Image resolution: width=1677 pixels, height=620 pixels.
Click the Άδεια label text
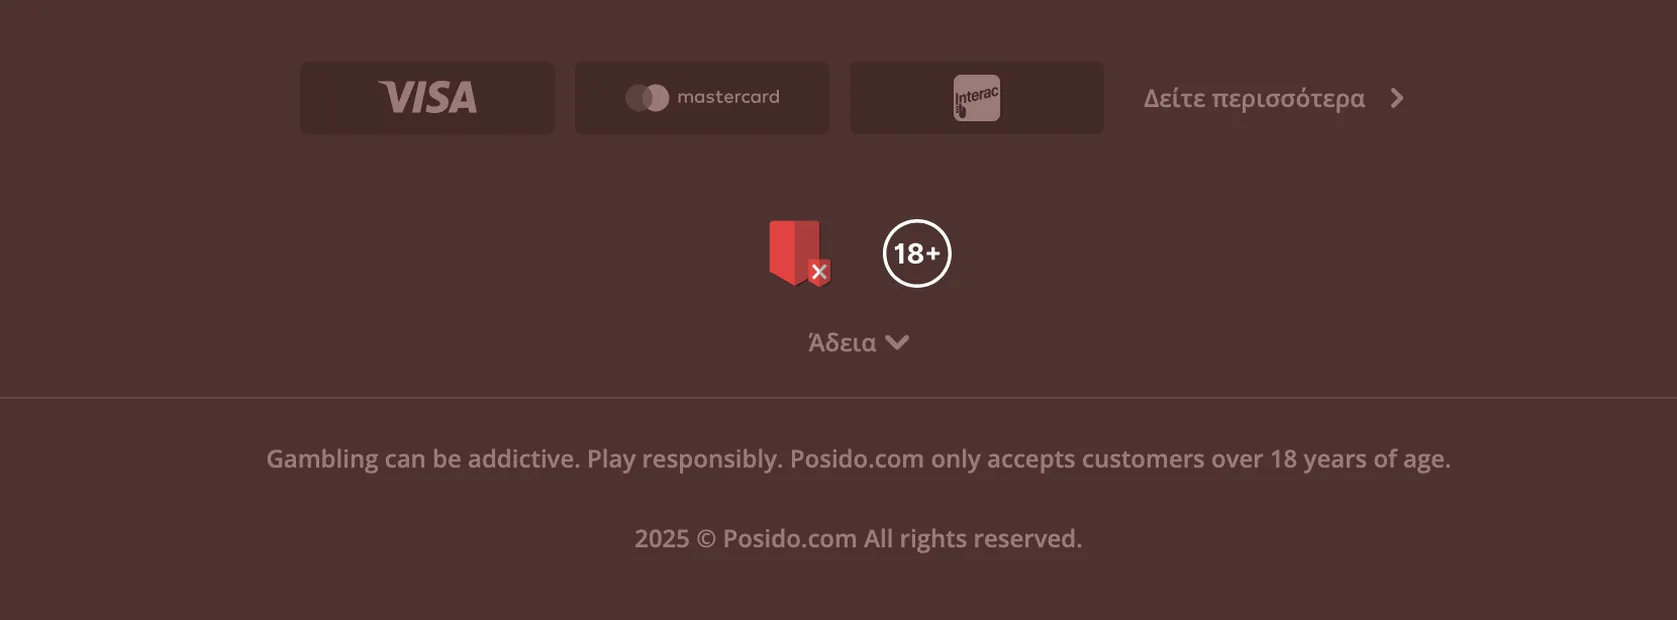[842, 342]
